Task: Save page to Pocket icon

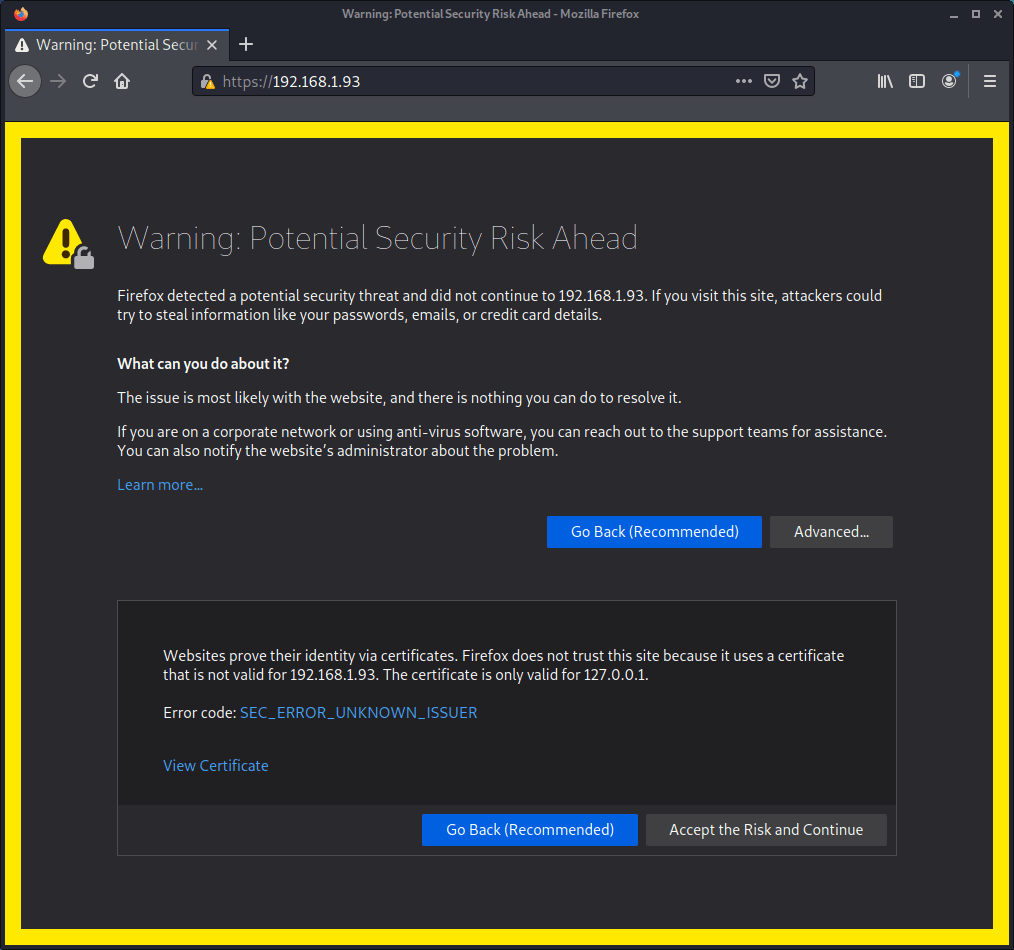Action: click(x=771, y=81)
